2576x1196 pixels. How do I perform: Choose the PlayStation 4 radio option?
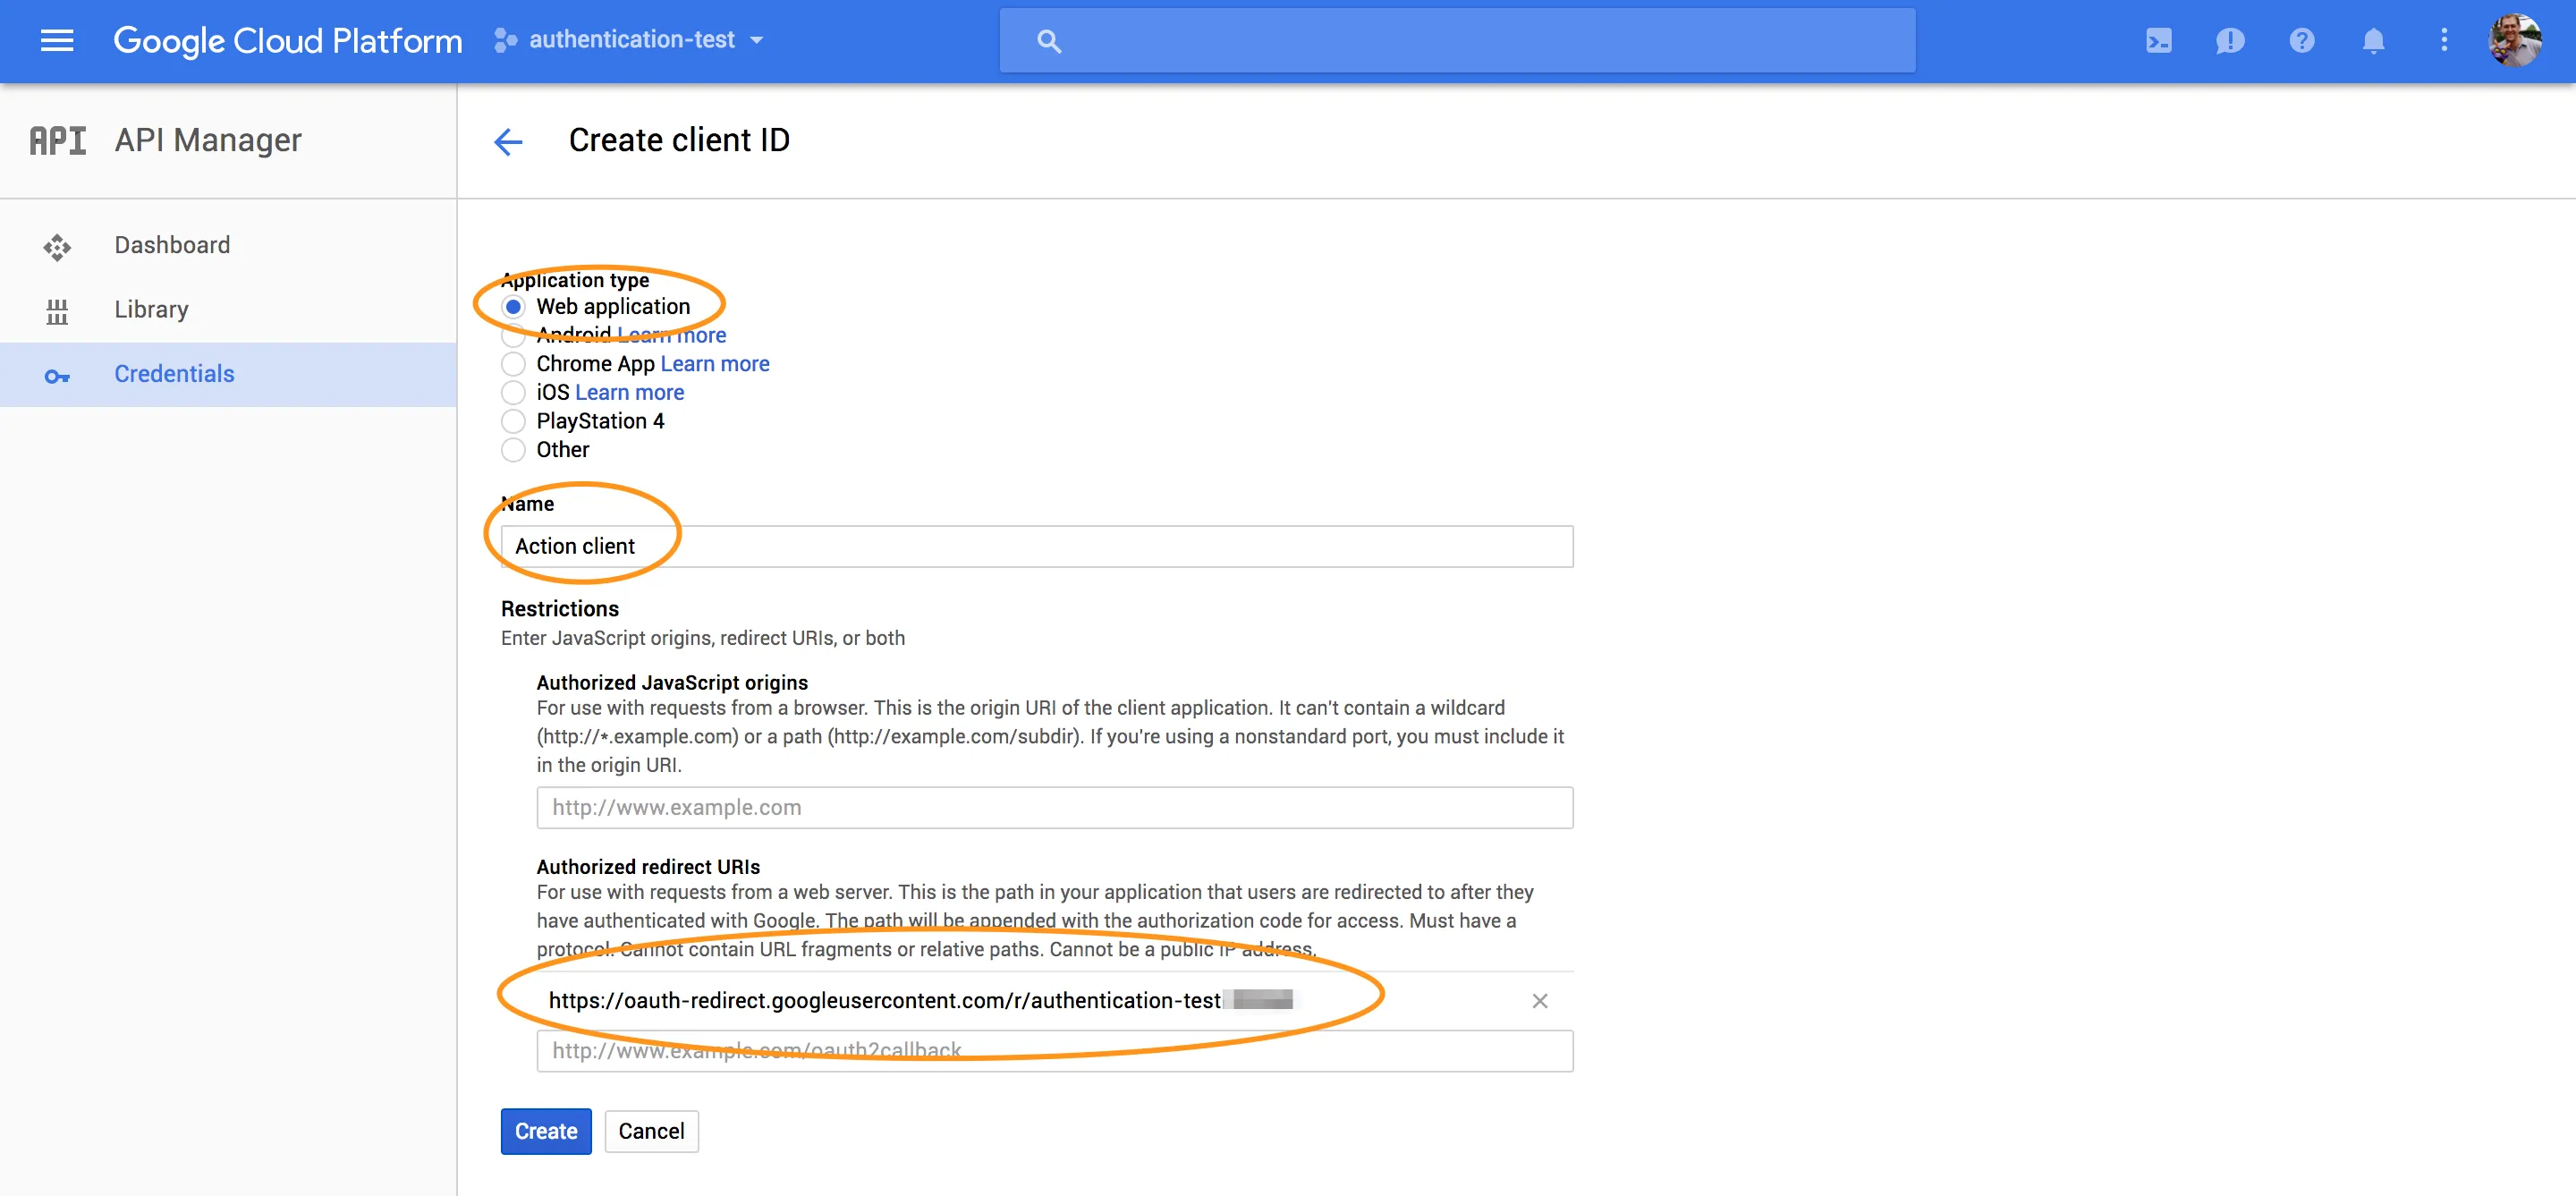pyautogui.click(x=513, y=421)
